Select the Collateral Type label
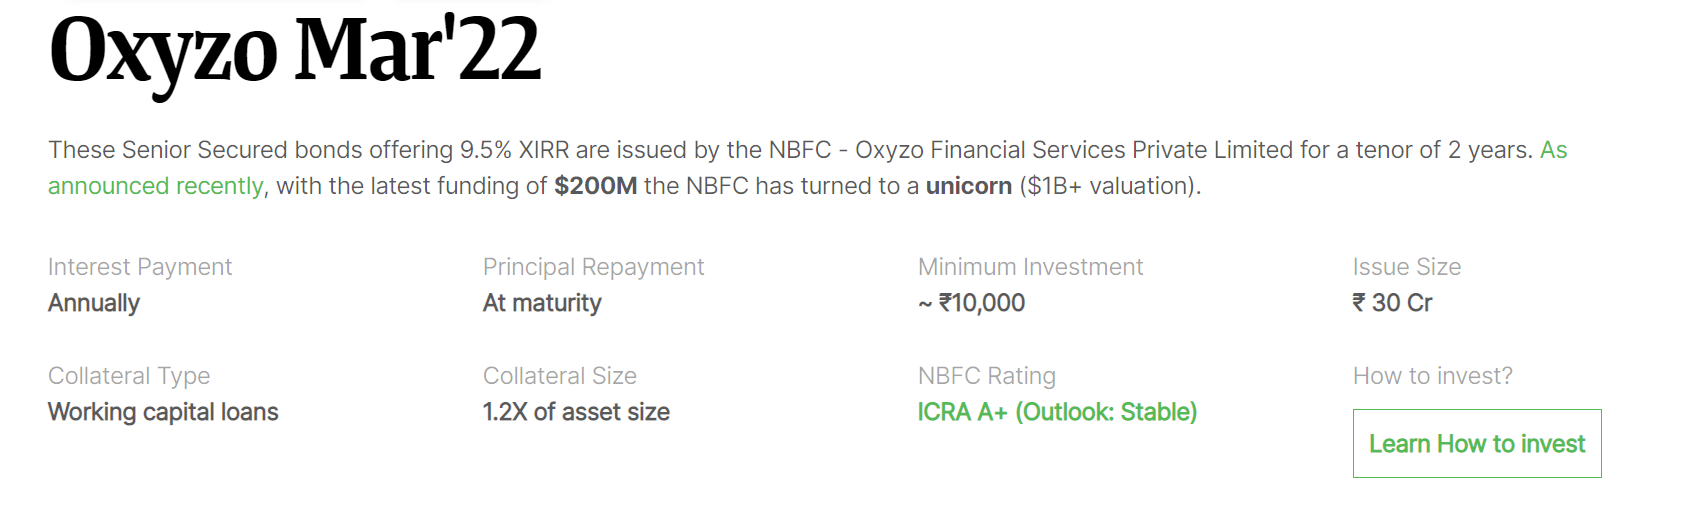This screenshot has height=513, width=1694. [x=129, y=376]
